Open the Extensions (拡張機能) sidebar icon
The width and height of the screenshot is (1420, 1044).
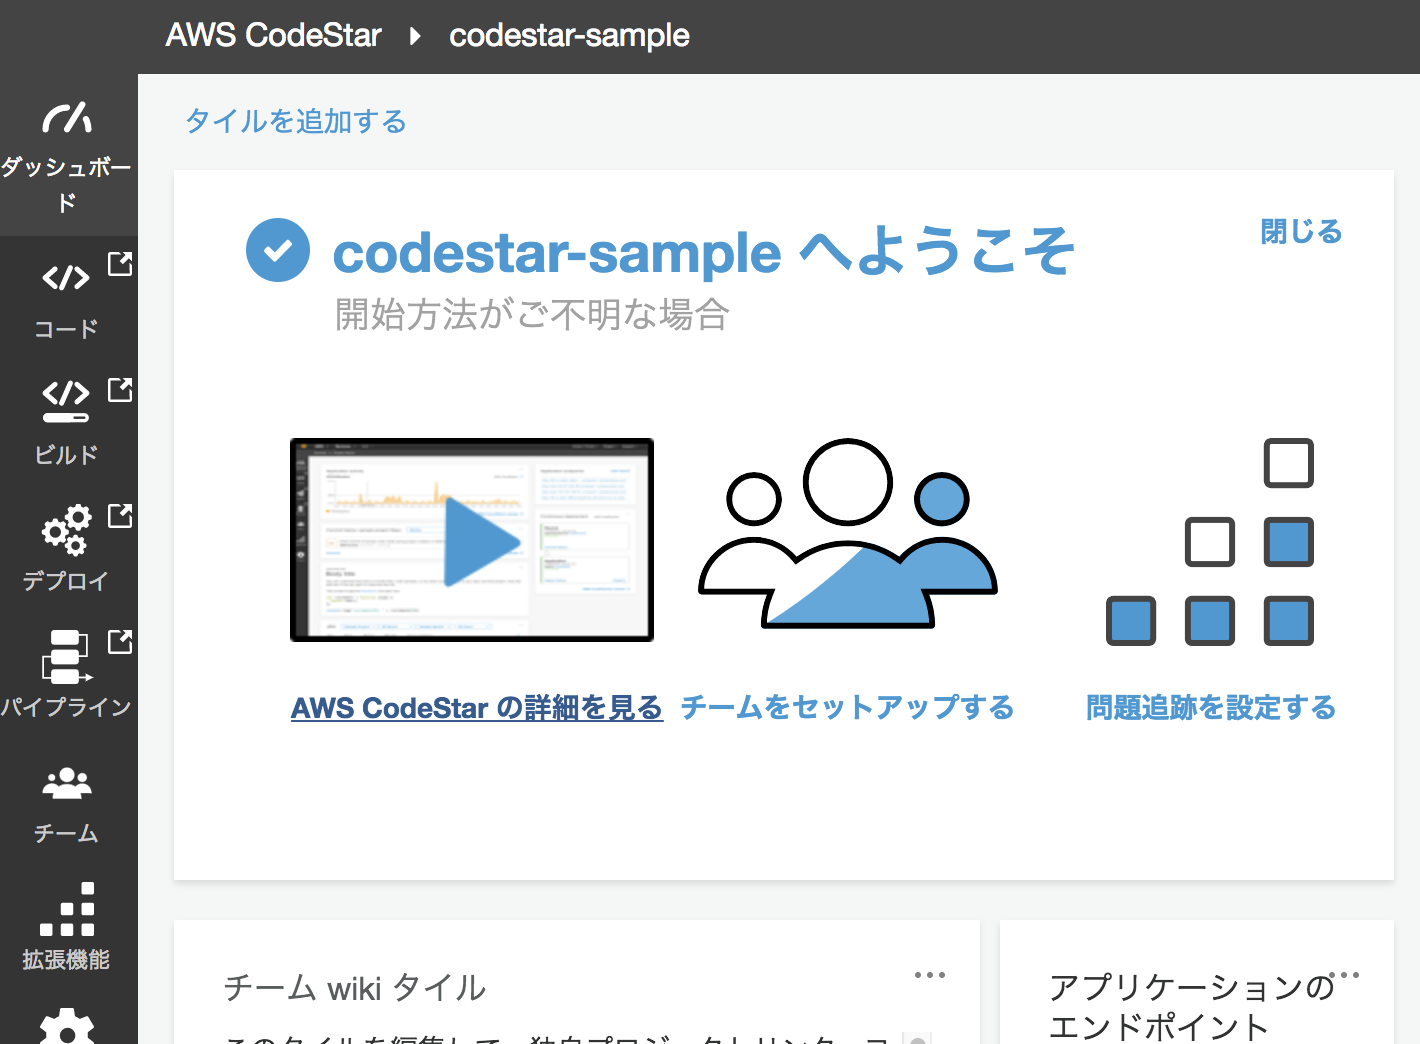point(67,909)
